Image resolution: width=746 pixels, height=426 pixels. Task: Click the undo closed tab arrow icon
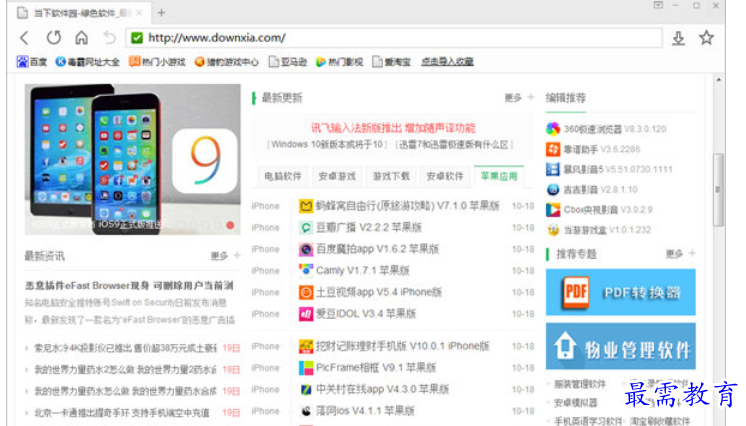click(x=110, y=38)
